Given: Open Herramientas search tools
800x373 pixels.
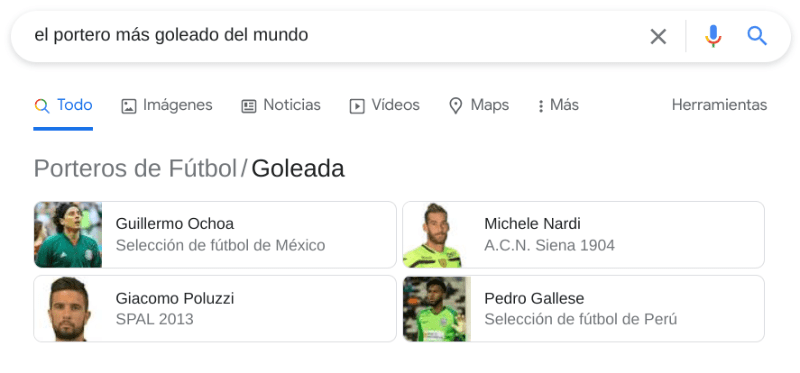Looking at the screenshot, I should (719, 105).
